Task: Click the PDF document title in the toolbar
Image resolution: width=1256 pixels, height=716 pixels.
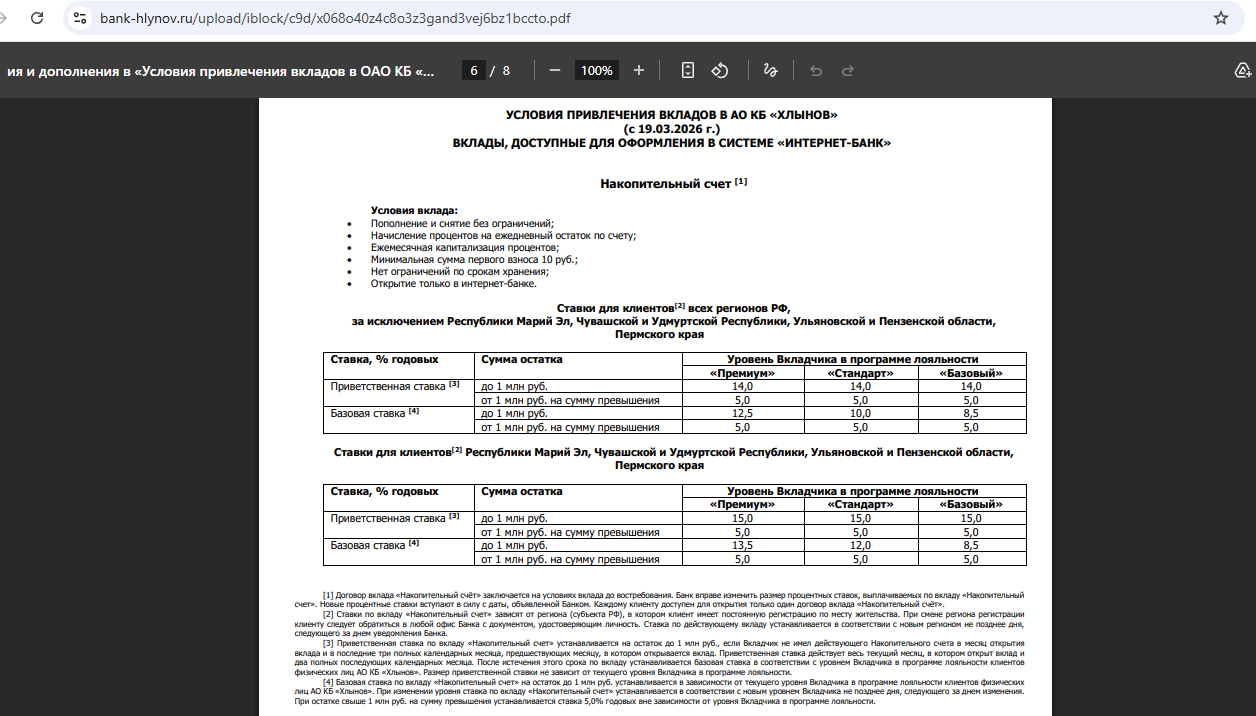Action: (x=222, y=71)
